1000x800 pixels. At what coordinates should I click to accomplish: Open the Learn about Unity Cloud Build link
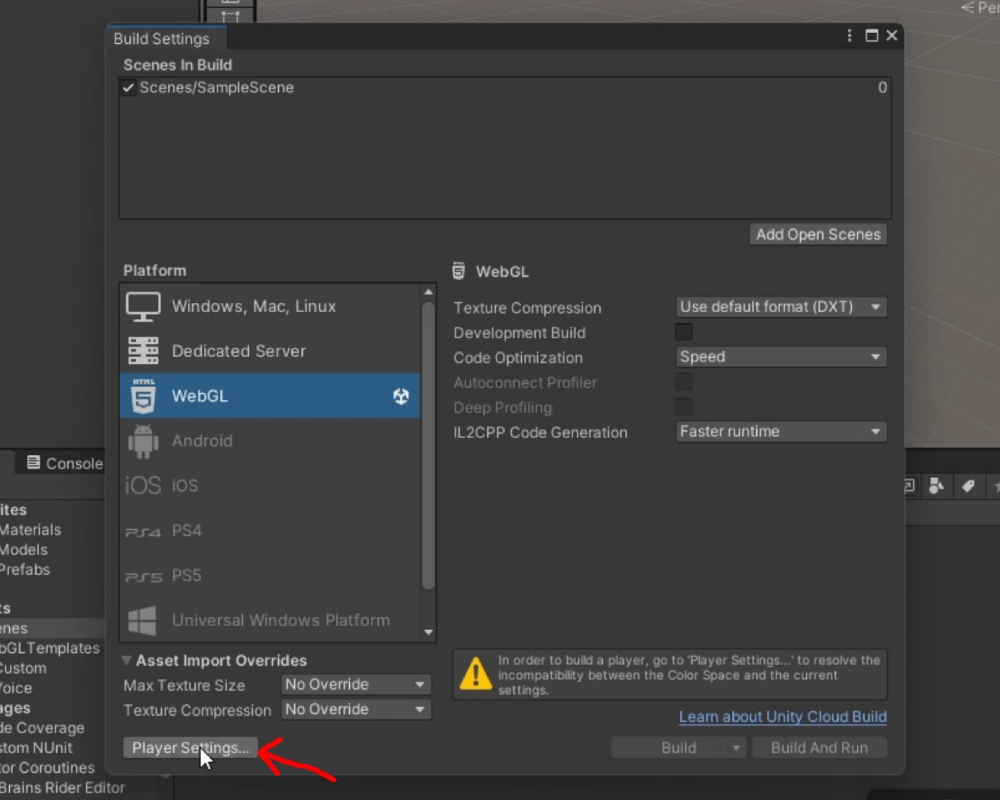(x=782, y=716)
